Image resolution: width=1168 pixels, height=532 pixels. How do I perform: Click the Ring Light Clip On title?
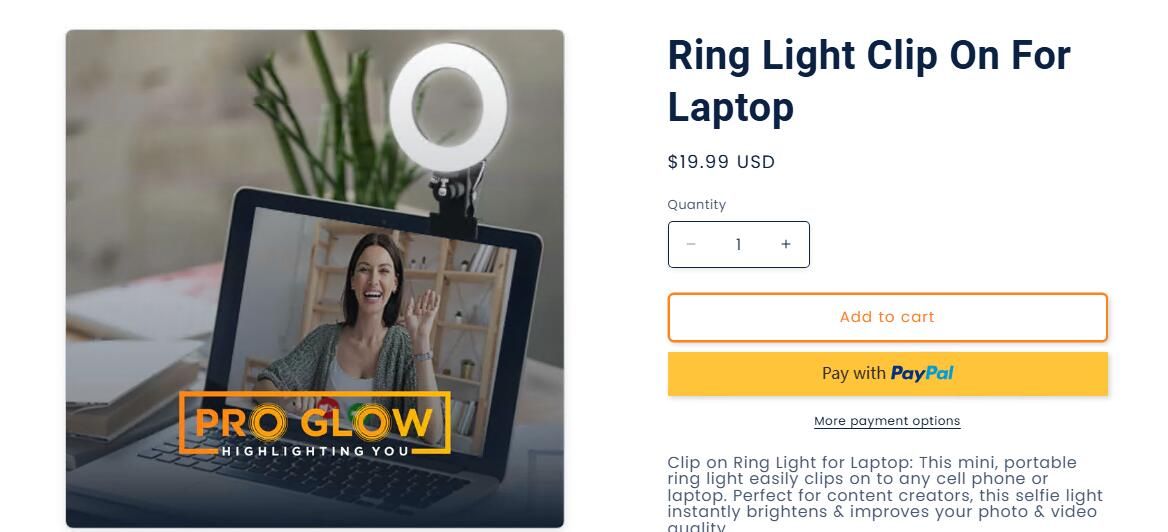coord(869,80)
